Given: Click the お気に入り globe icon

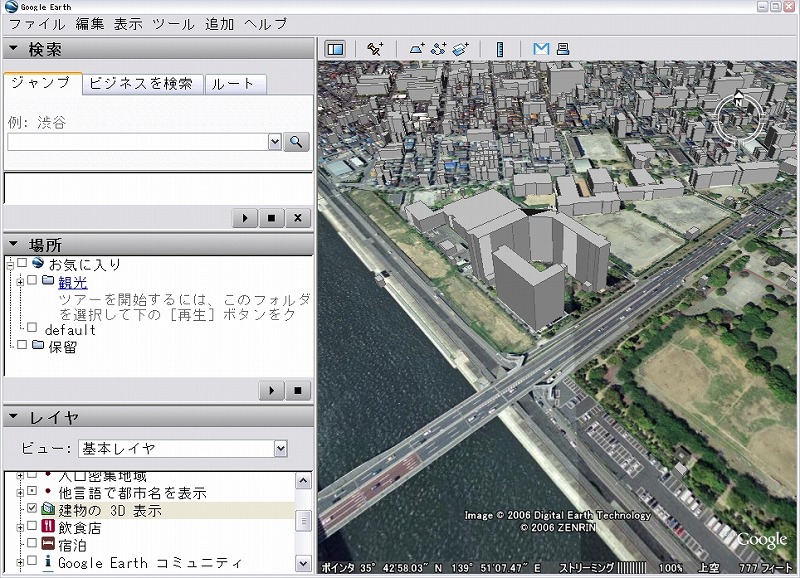Looking at the screenshot, I should (38, 263).
